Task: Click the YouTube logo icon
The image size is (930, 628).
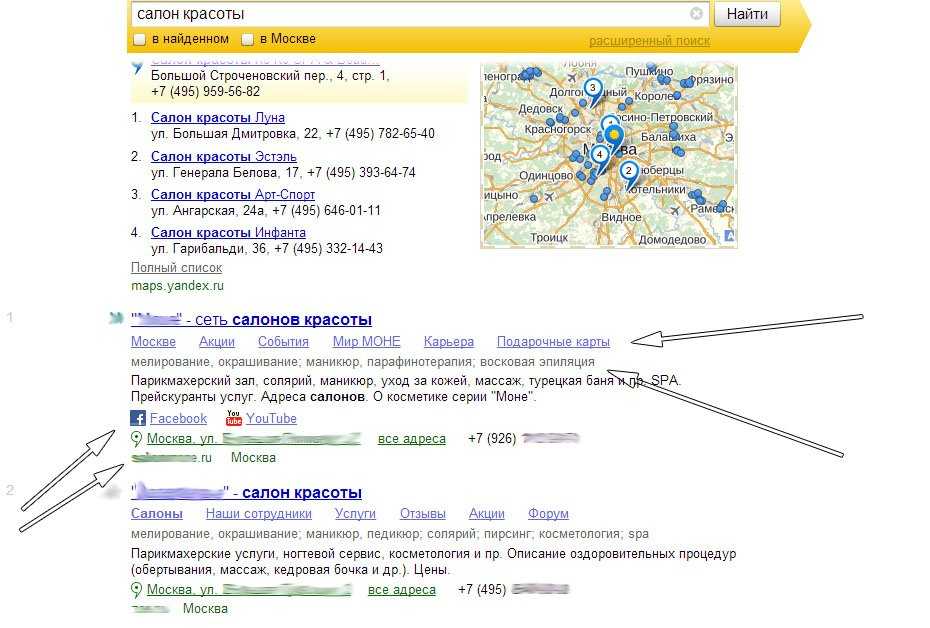Action: click(234, 418)
